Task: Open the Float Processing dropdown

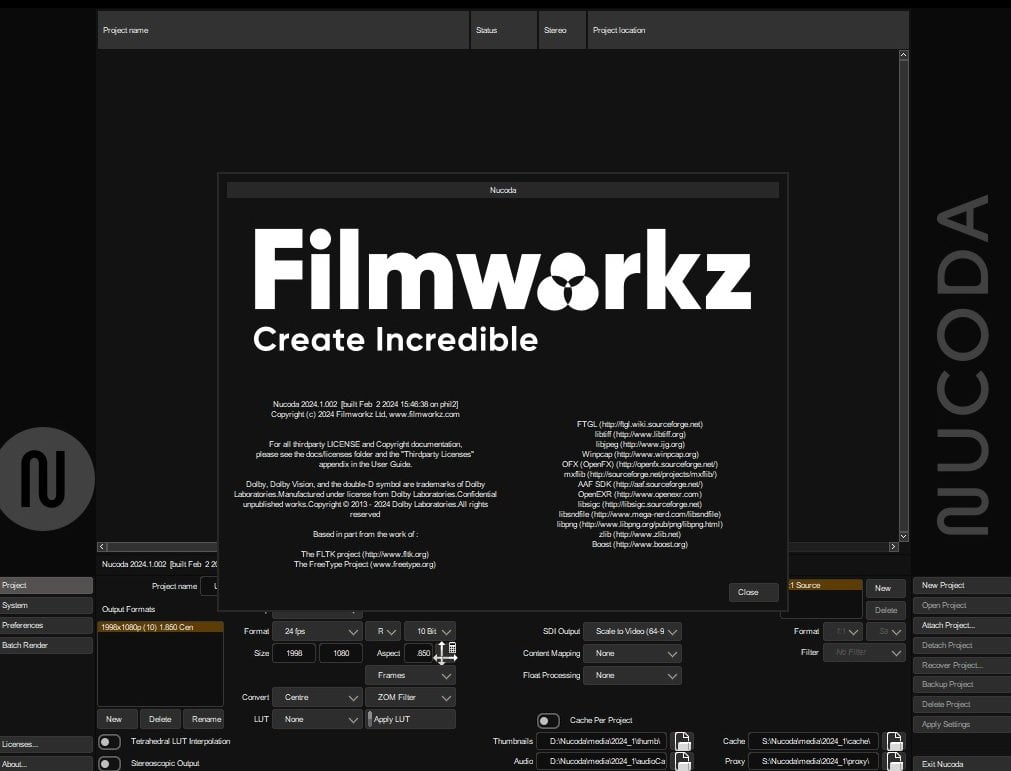Action: point(632,675)
